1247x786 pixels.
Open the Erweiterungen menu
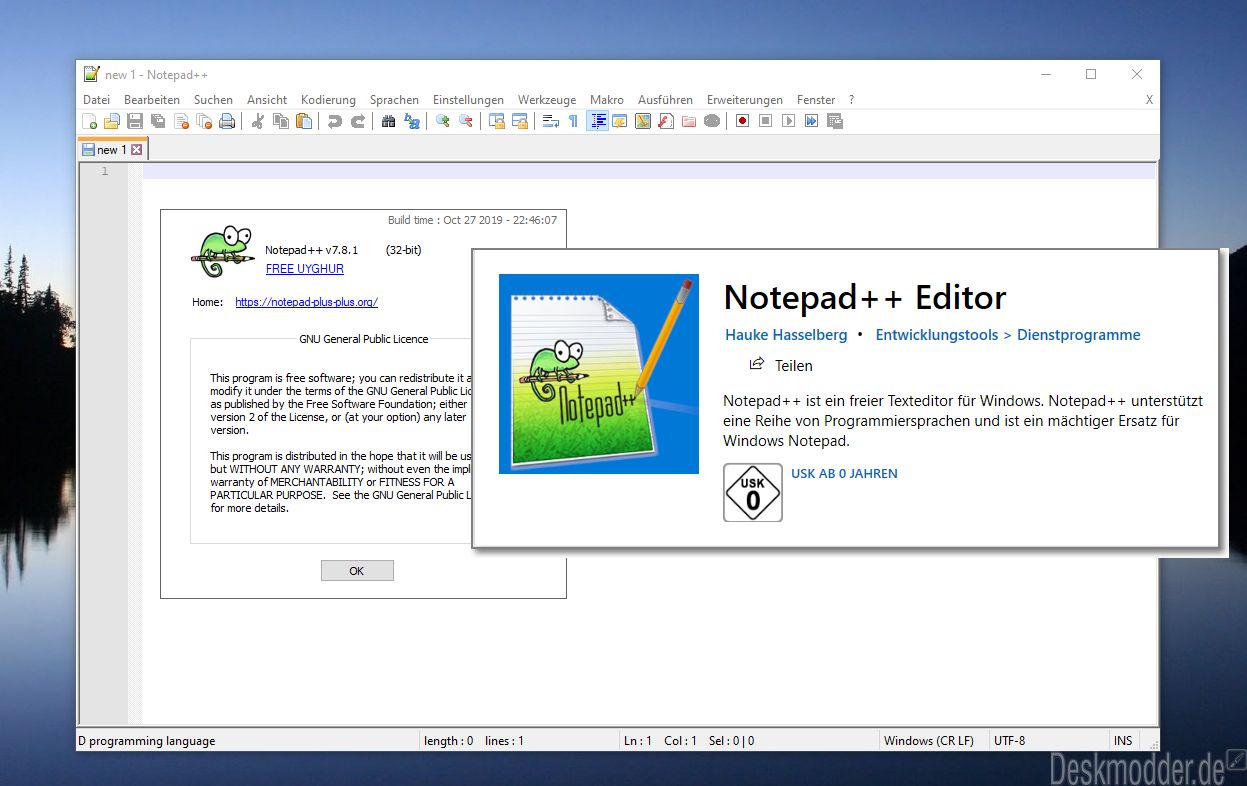(x=745, y=100)
